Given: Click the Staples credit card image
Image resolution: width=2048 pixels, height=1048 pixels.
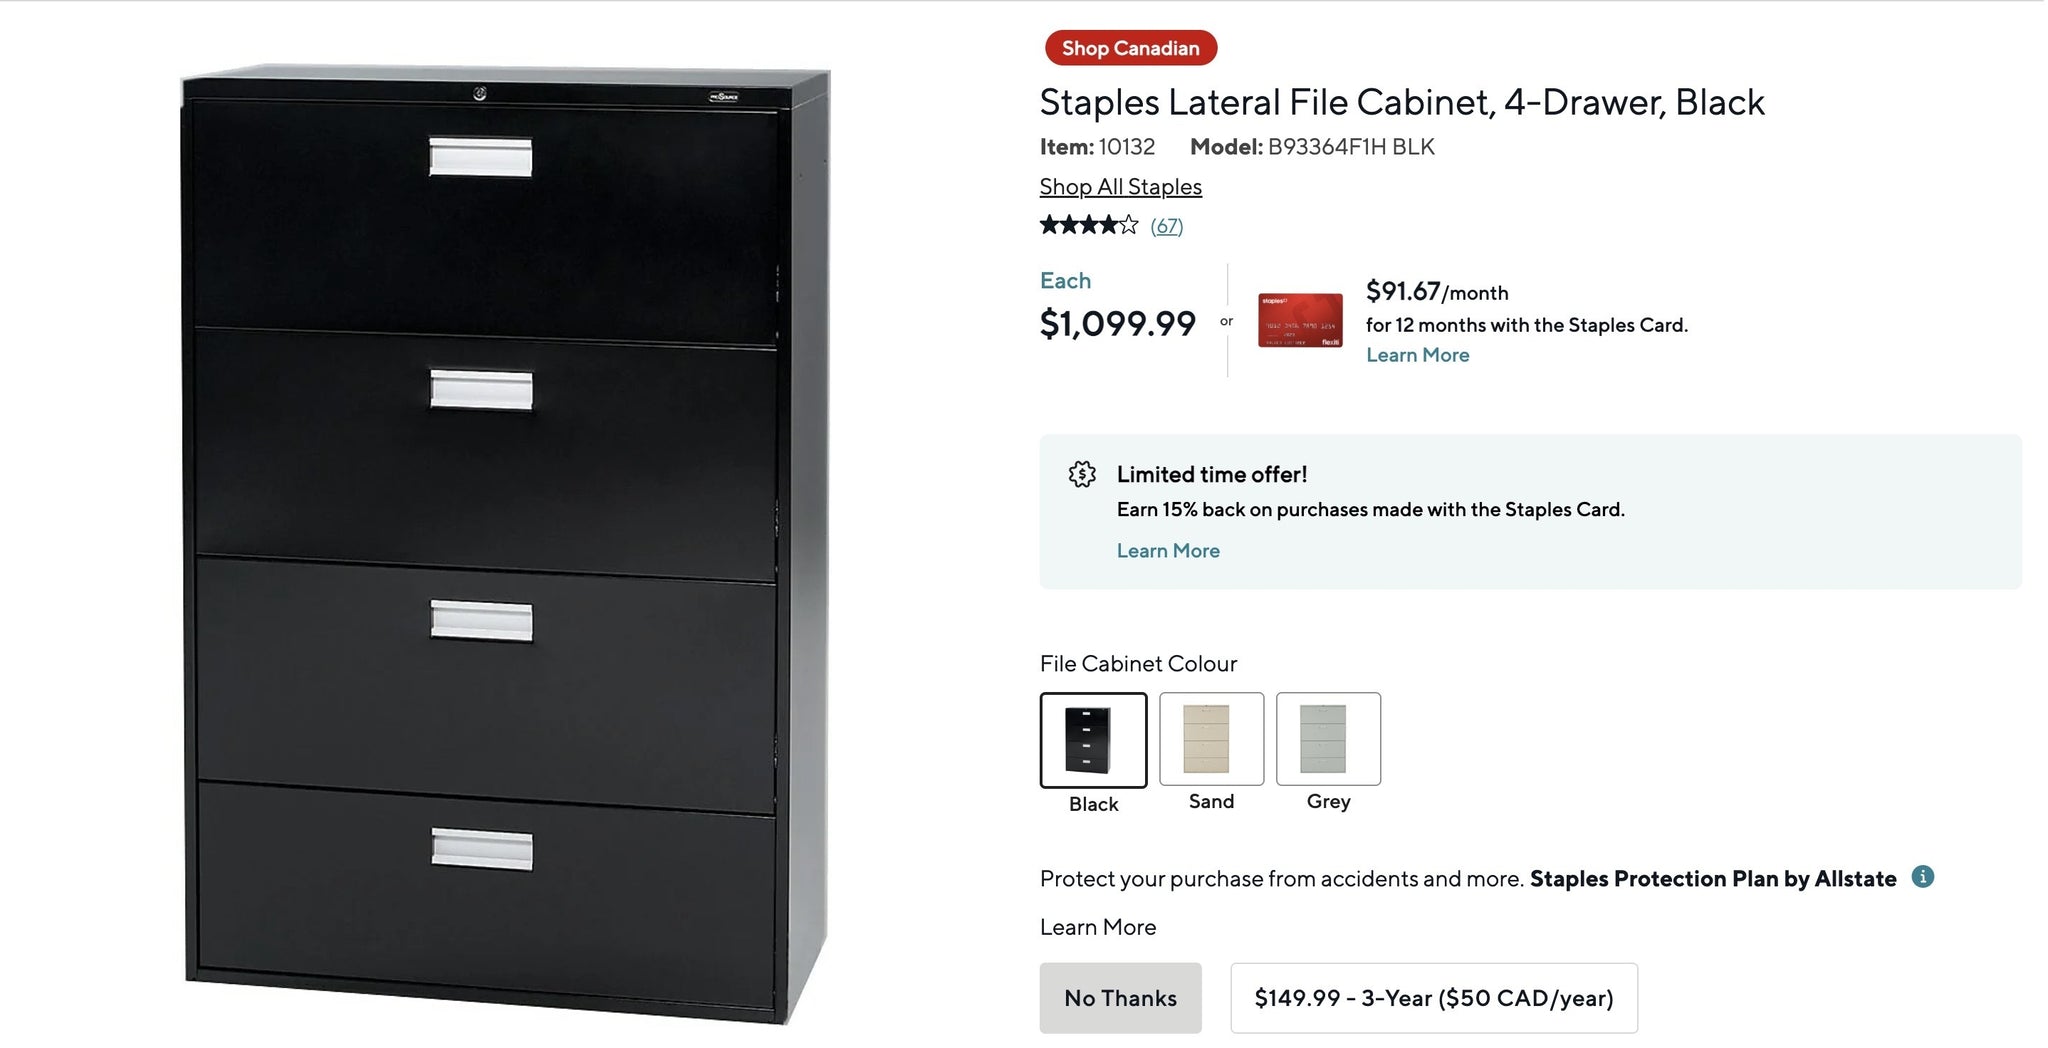Looking at the screenshot, I should point(1300,320).
